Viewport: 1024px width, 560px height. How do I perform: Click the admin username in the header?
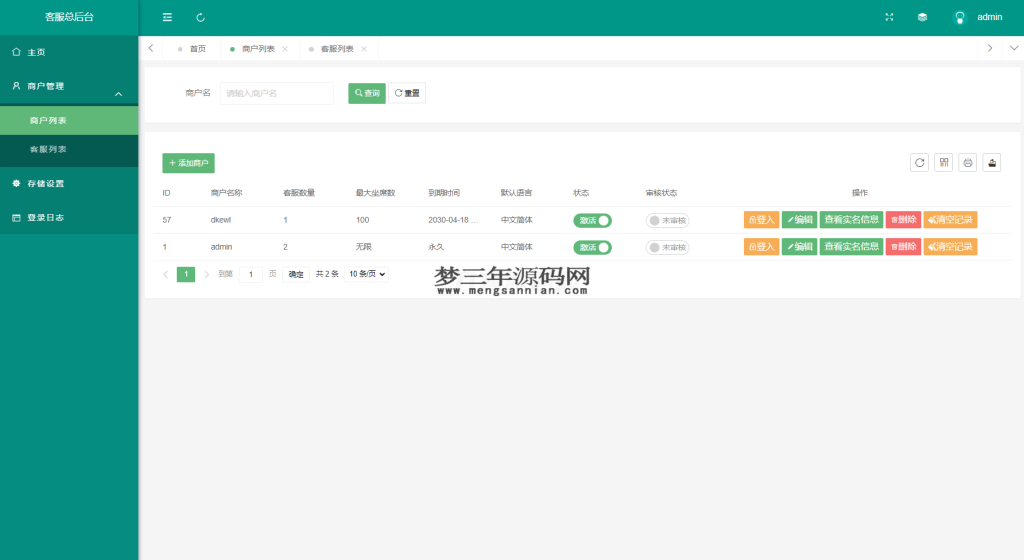pyautogui.click(x=989, y=17)
